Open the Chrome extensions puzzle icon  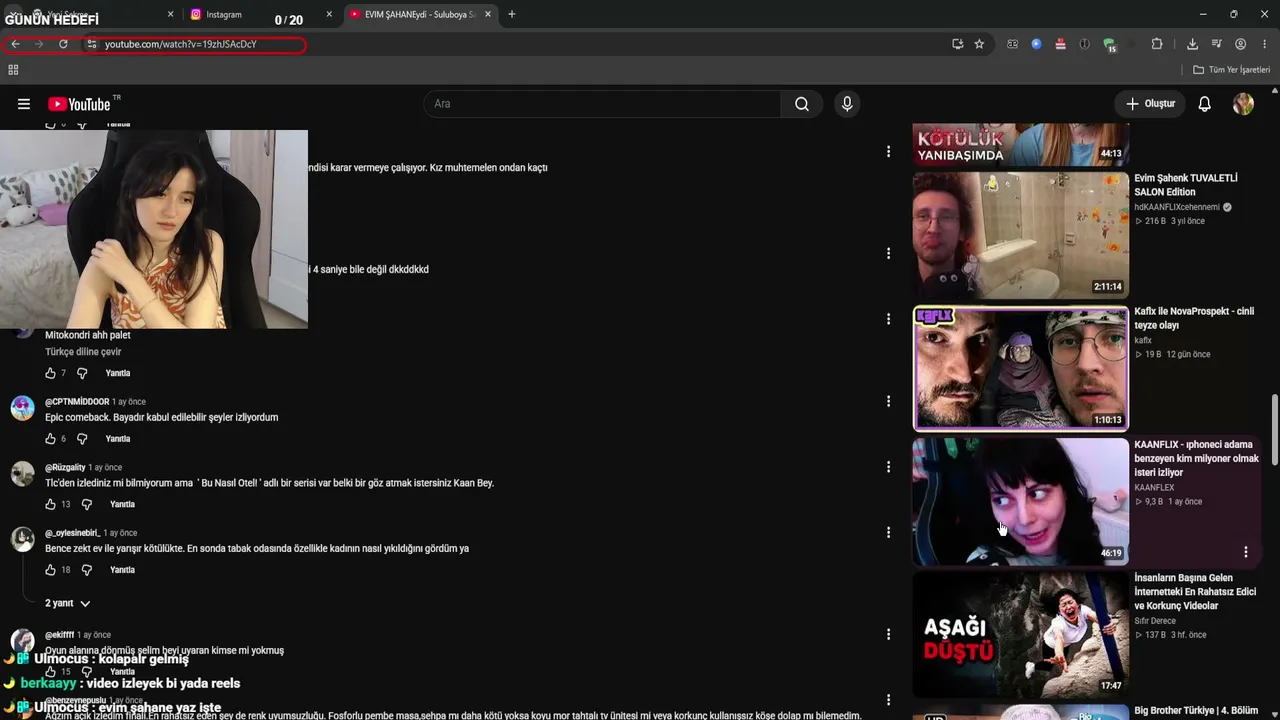1157,44
